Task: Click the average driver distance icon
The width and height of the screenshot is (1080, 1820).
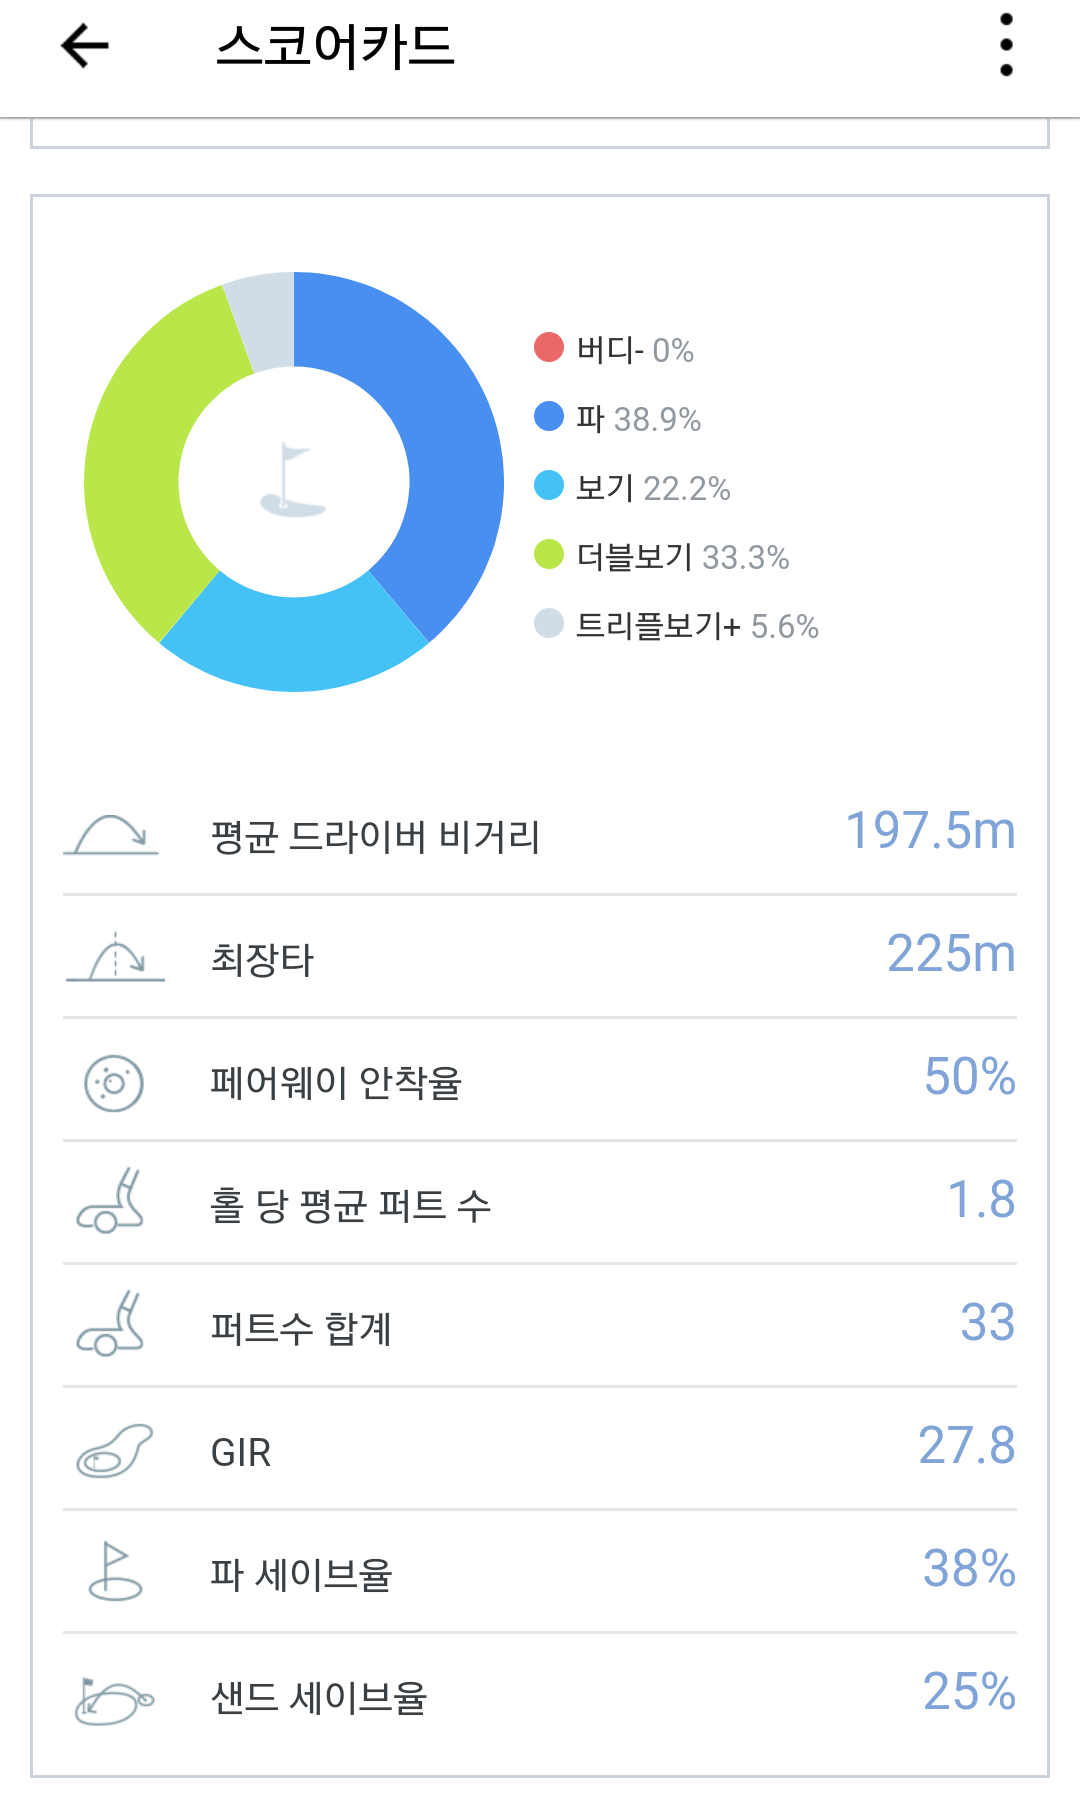Action: coord(111,835)
